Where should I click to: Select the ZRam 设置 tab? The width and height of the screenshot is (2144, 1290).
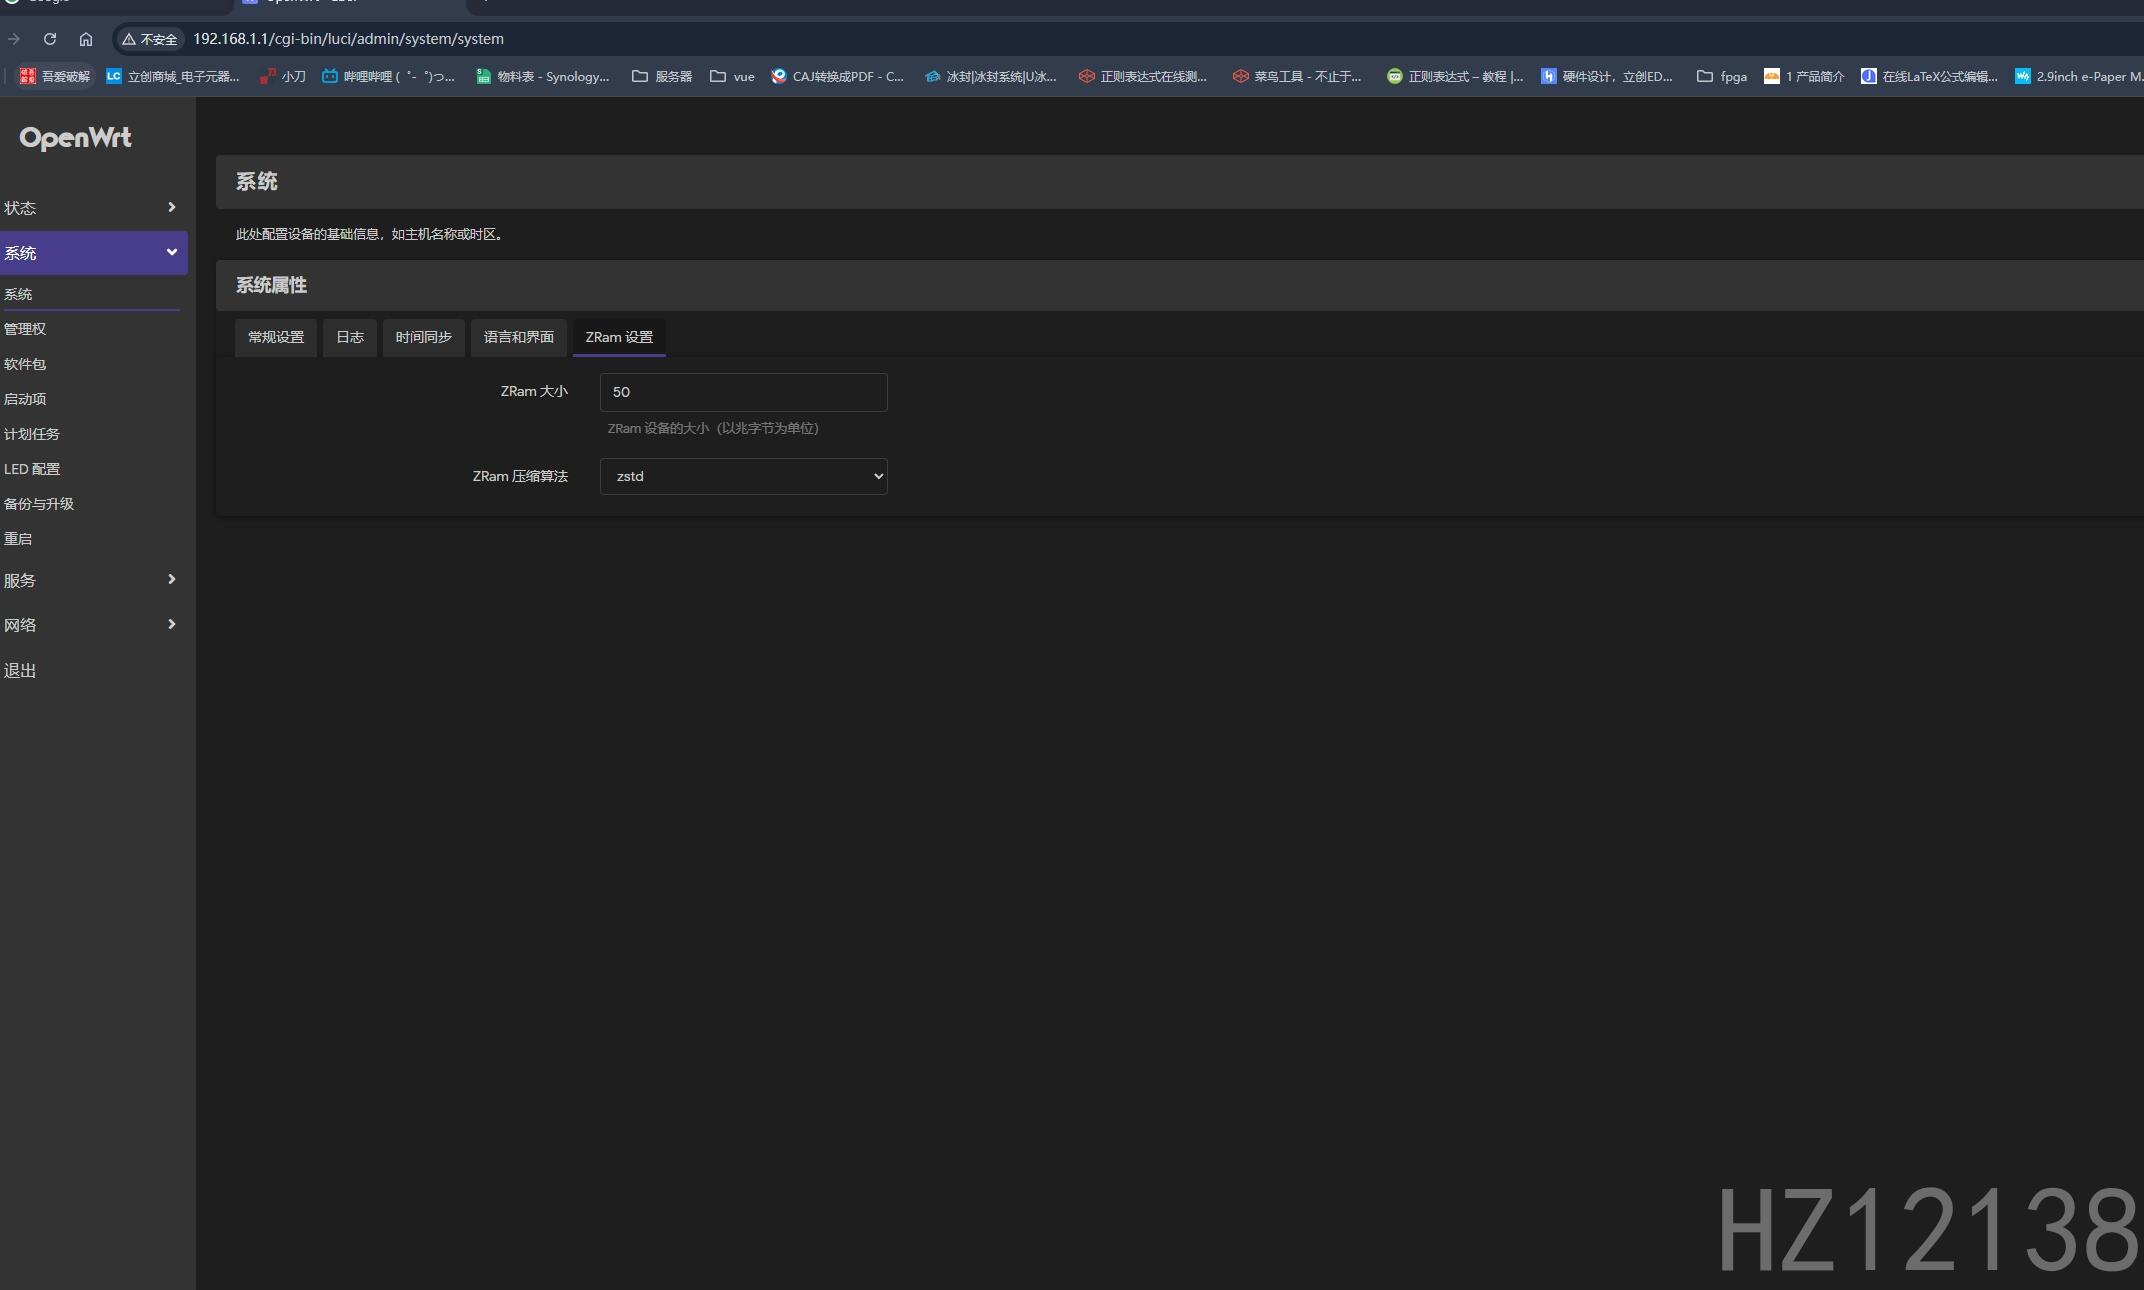[x=619, y=337]
